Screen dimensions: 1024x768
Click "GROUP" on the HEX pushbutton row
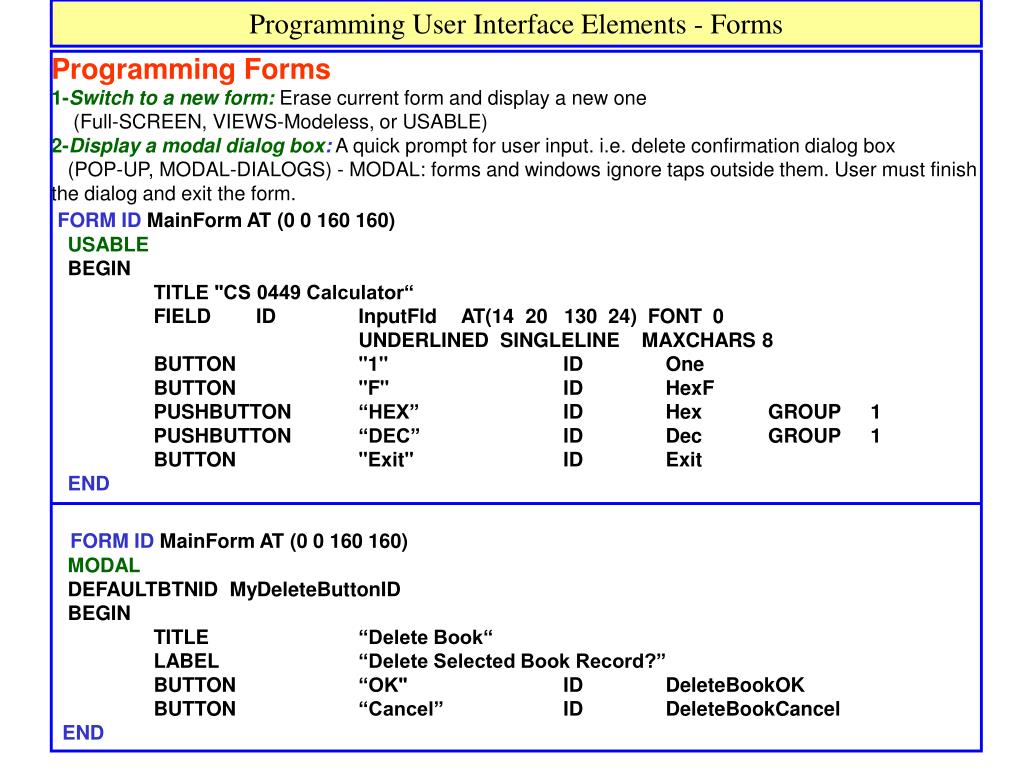point(804,412)
